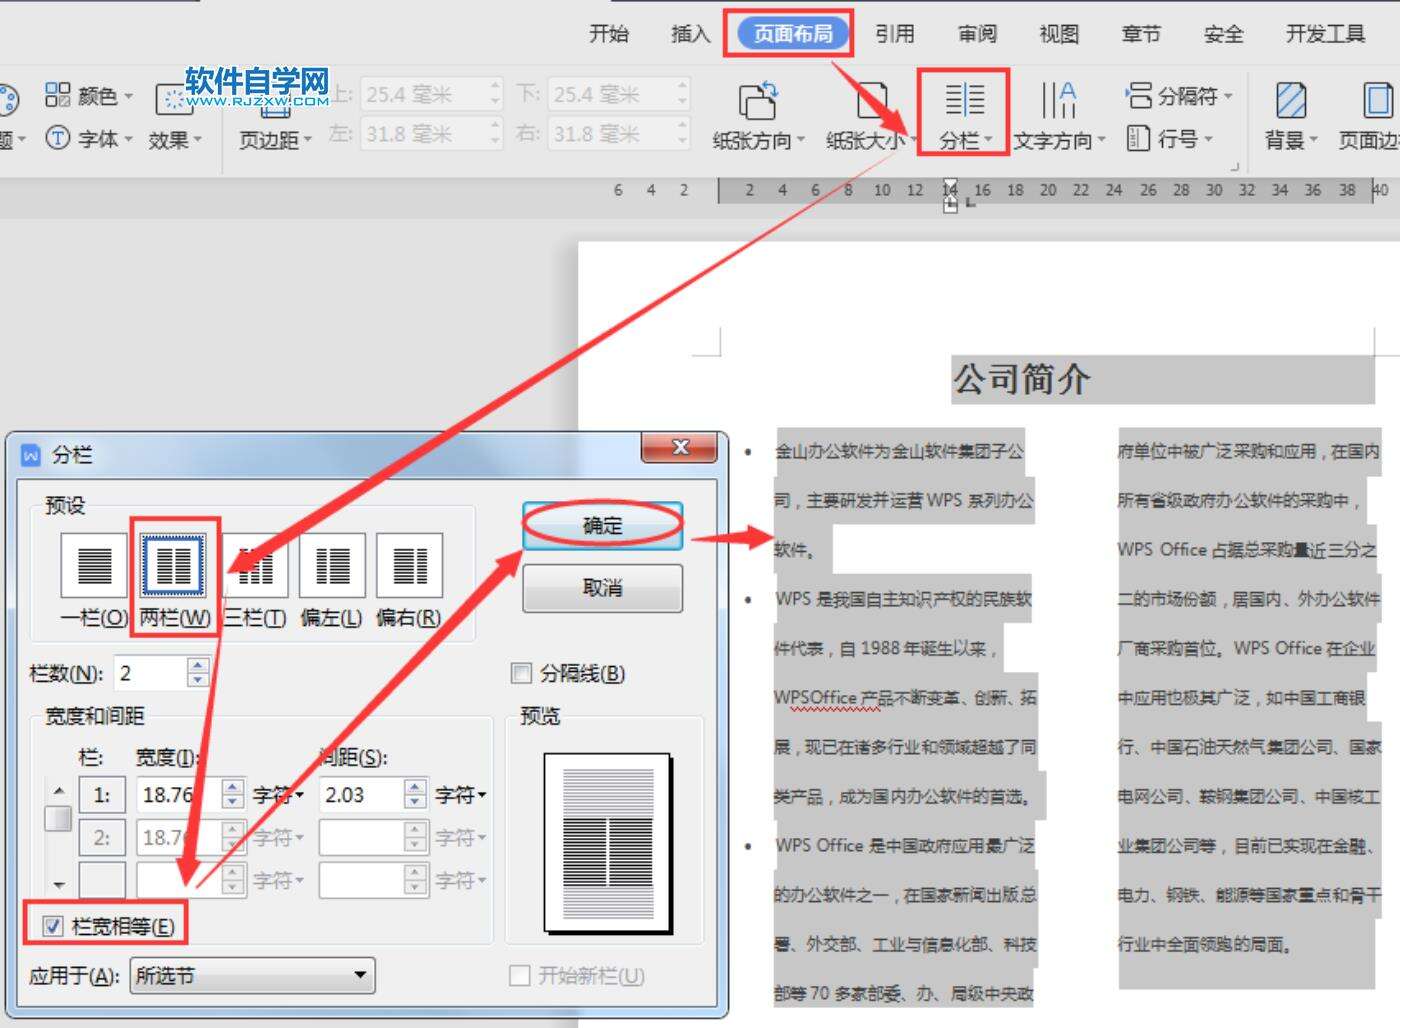The width and height of the screenshot is (1403, 1028).
Task: Open the 字体 theme fonts menu
Action: pyautogui.click(x=88, y=138)
